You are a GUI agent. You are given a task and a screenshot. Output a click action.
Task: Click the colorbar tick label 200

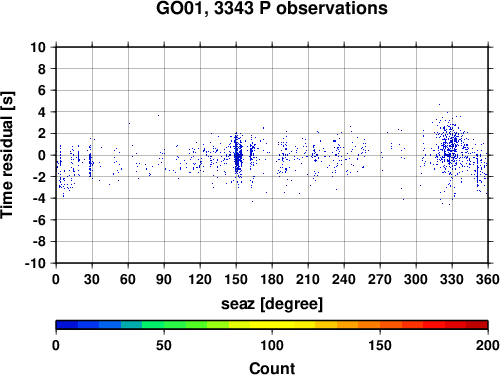tap(488, 345)
